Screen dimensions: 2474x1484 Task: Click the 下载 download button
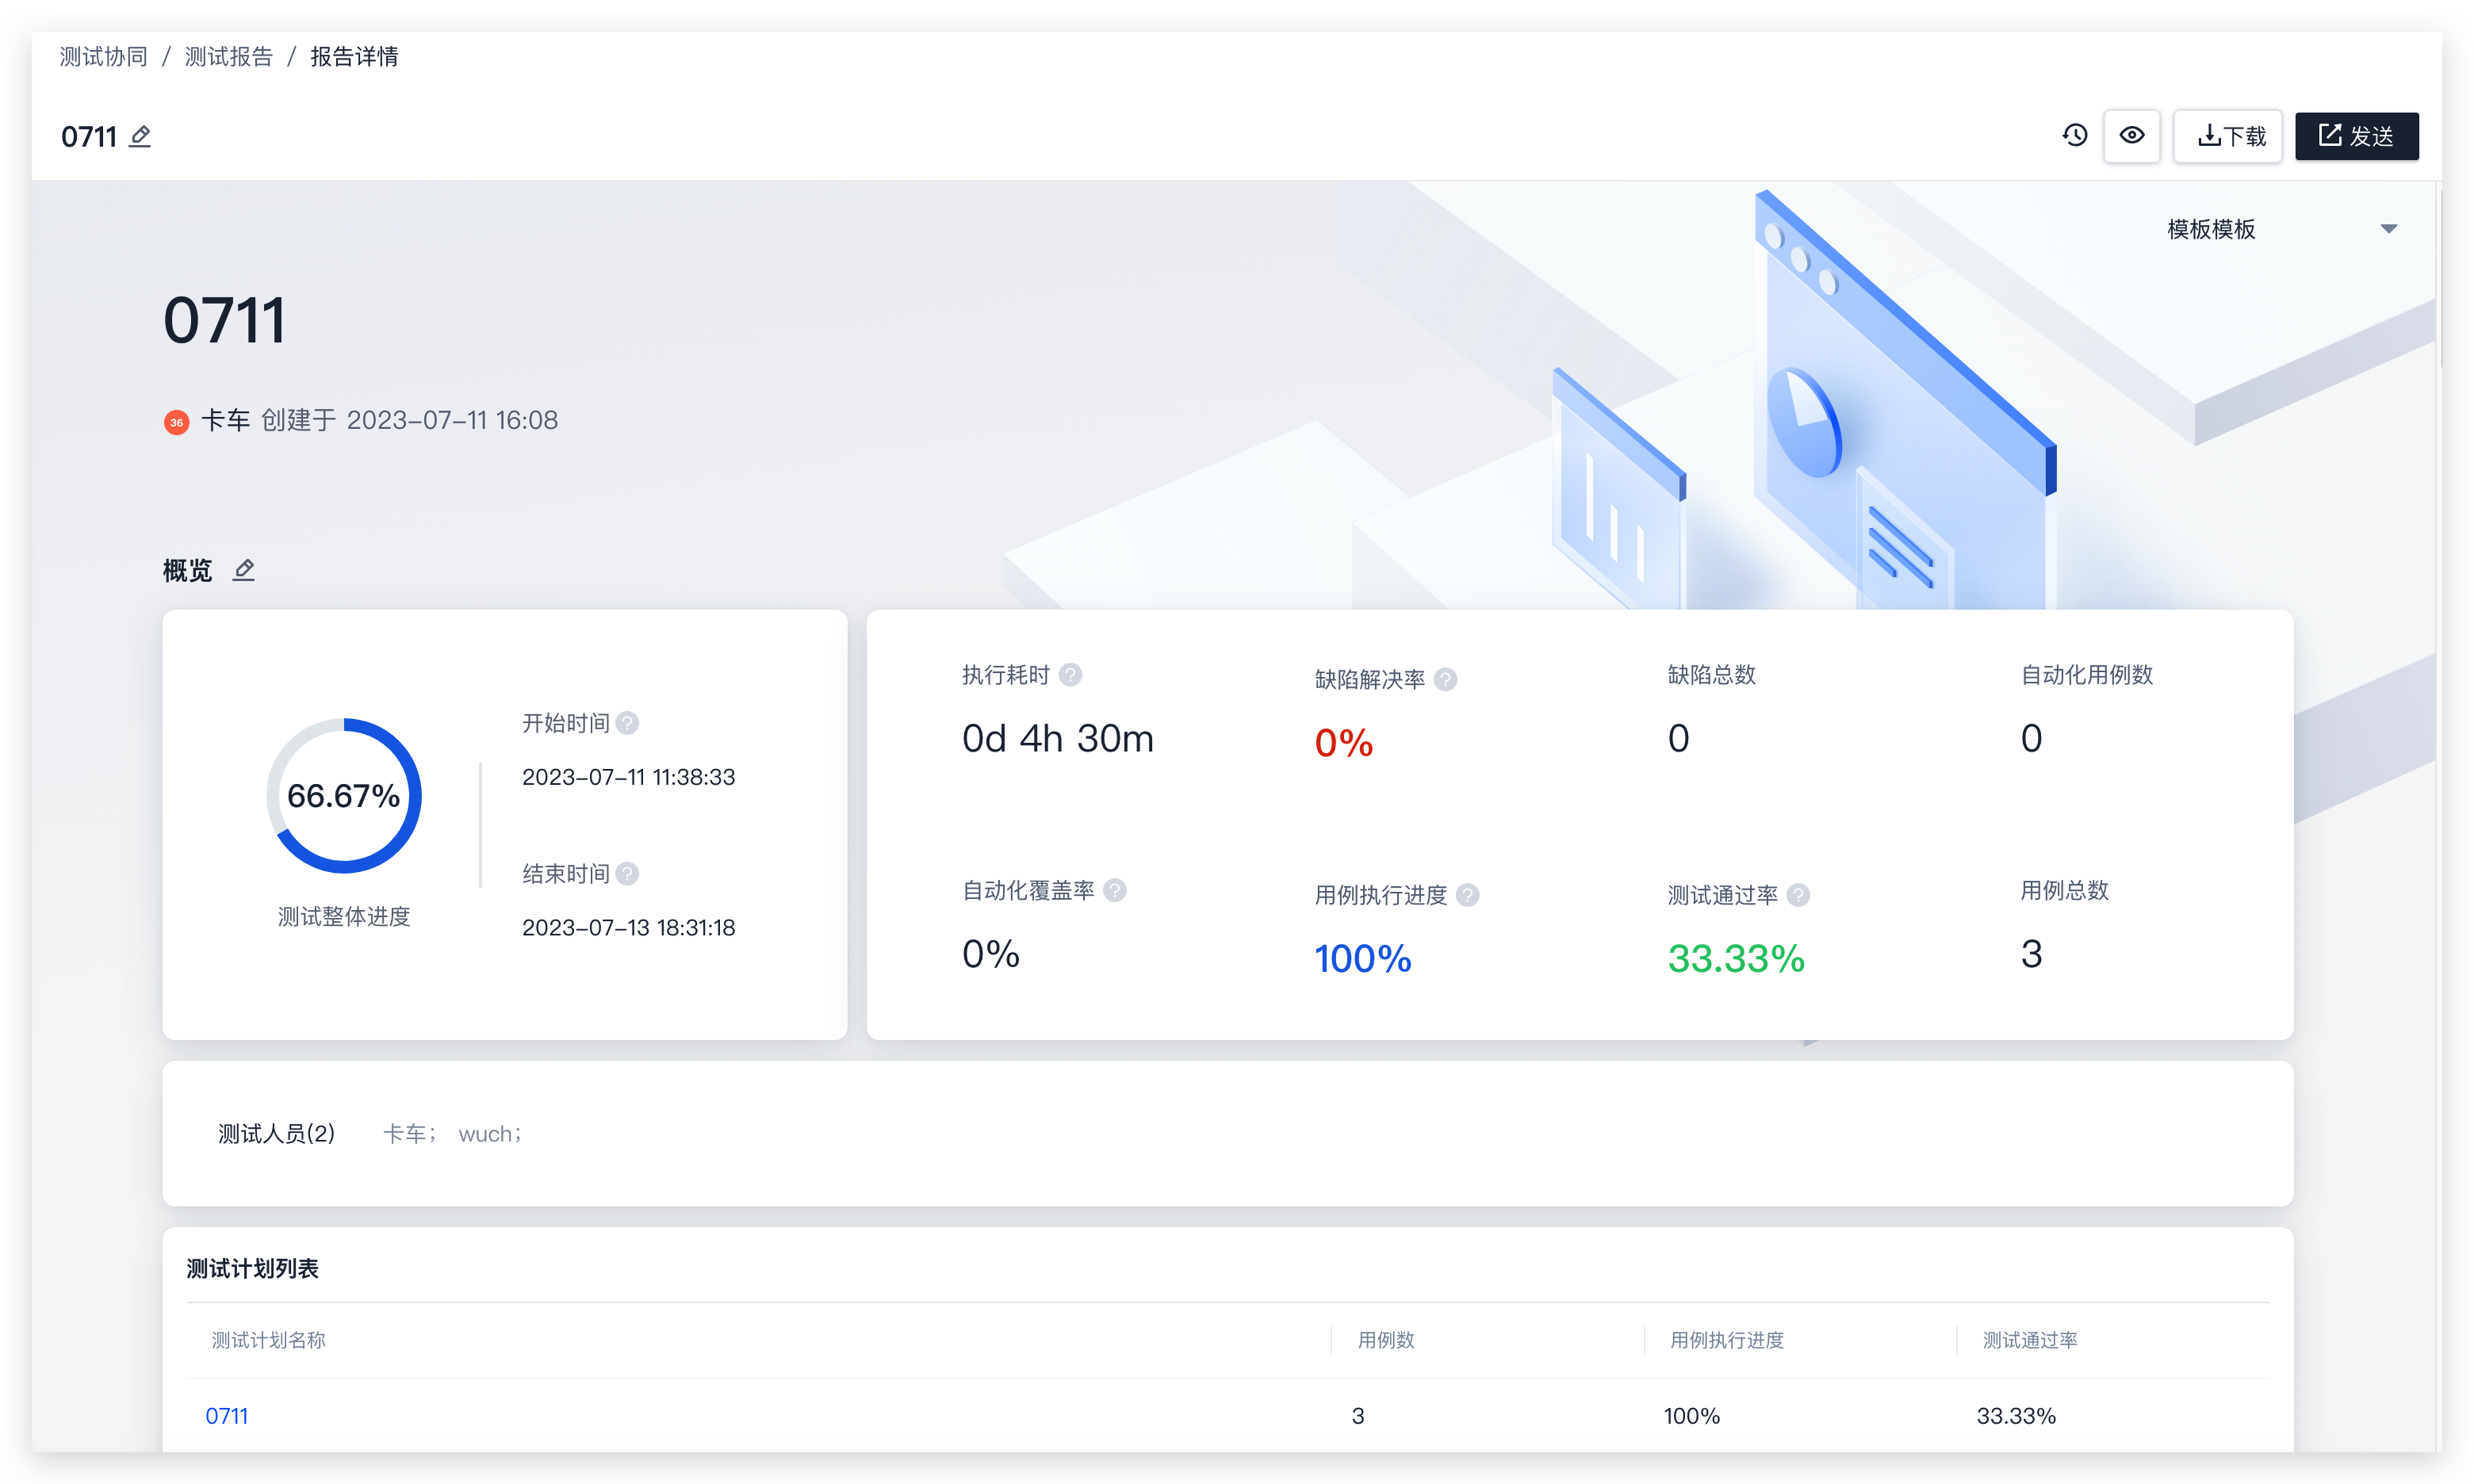(2227, 135)
